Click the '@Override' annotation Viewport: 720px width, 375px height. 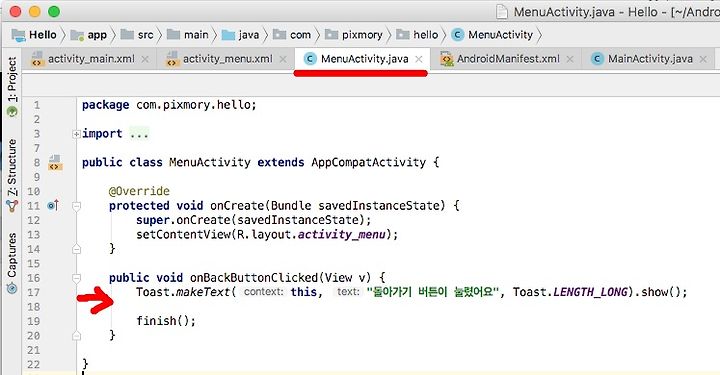[x=139, y=191]
